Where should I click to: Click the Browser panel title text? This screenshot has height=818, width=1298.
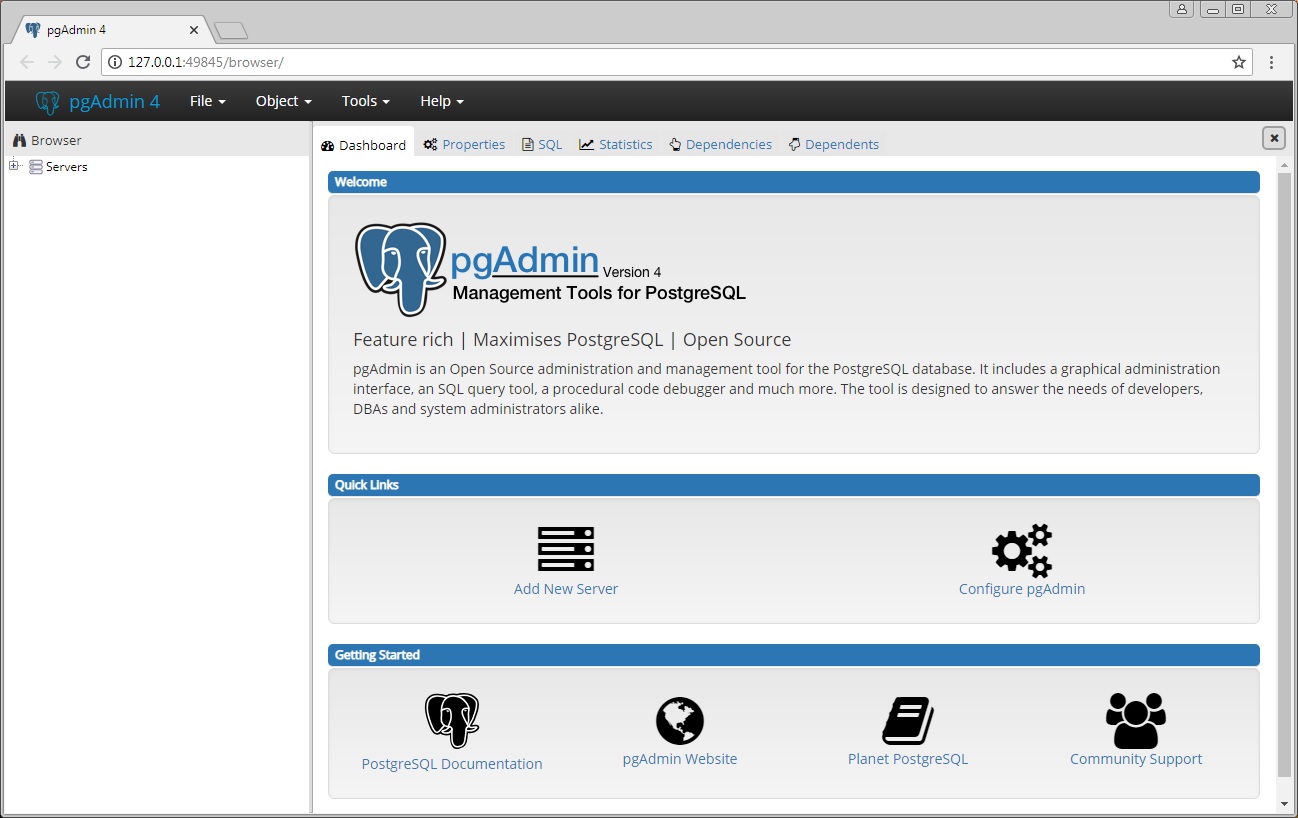tap(56, 141)
